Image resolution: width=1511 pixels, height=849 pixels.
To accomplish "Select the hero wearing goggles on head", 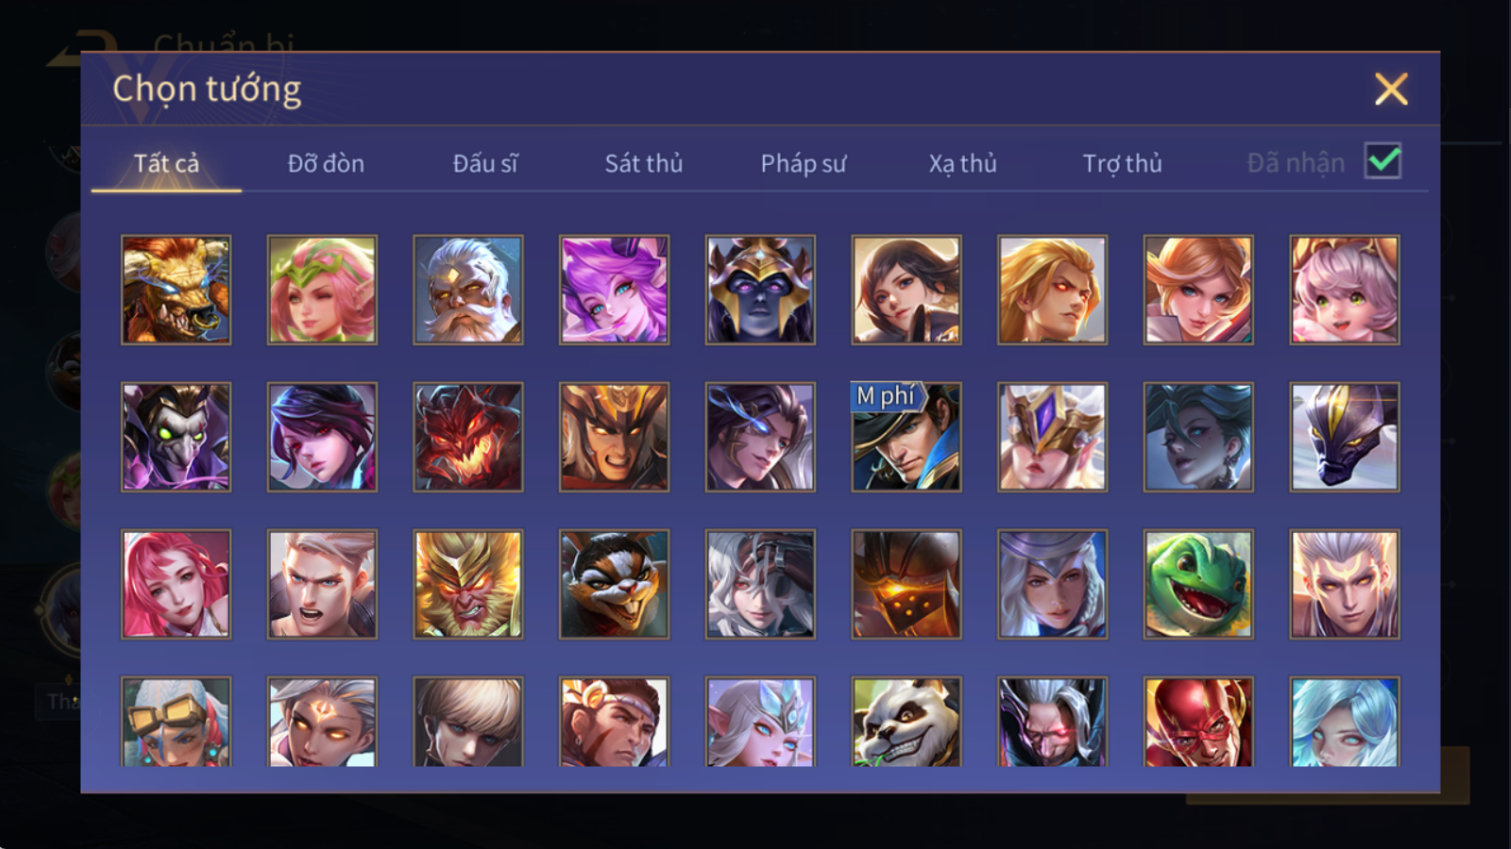I will pos(176,722).
